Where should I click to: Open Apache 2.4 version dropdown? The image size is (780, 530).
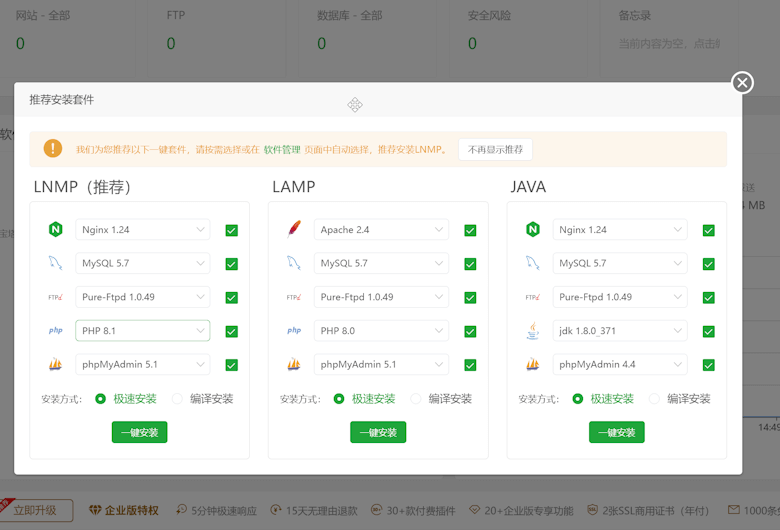381,229
